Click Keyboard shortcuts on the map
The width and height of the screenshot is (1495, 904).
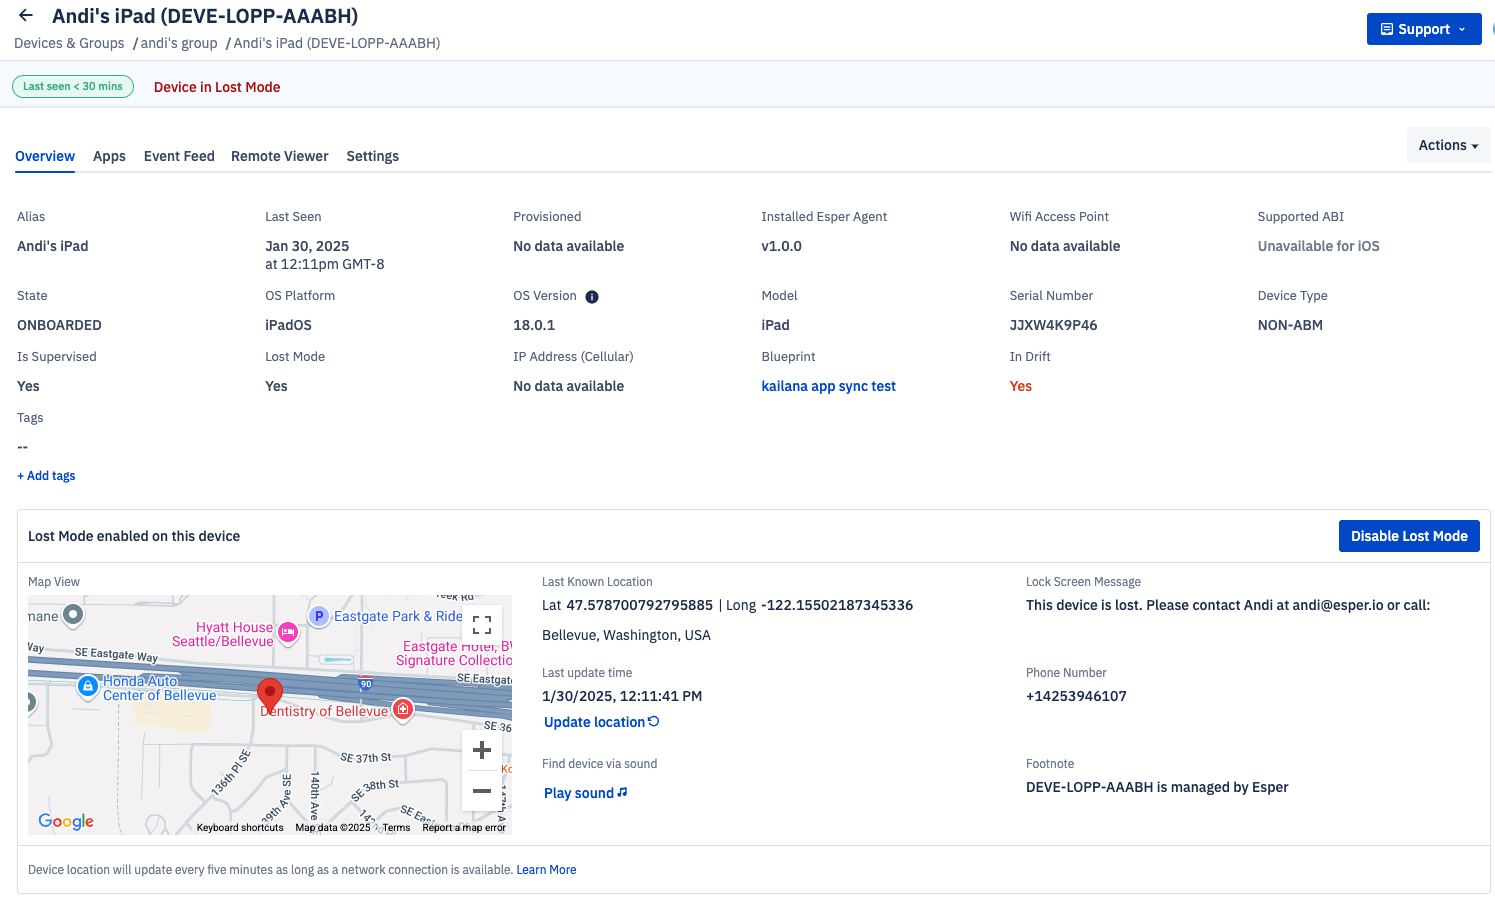pos(240,828)
